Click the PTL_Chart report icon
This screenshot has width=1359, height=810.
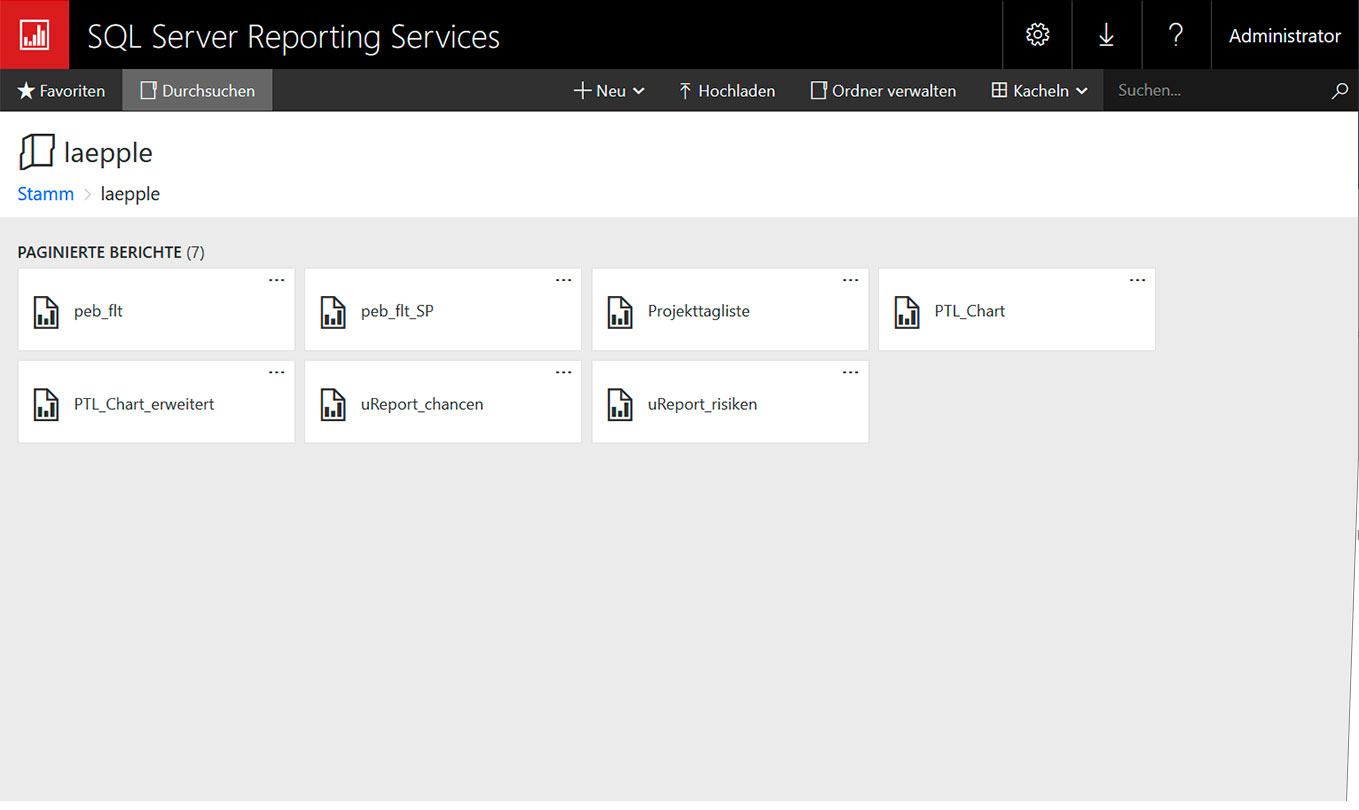tap(907, 312)
